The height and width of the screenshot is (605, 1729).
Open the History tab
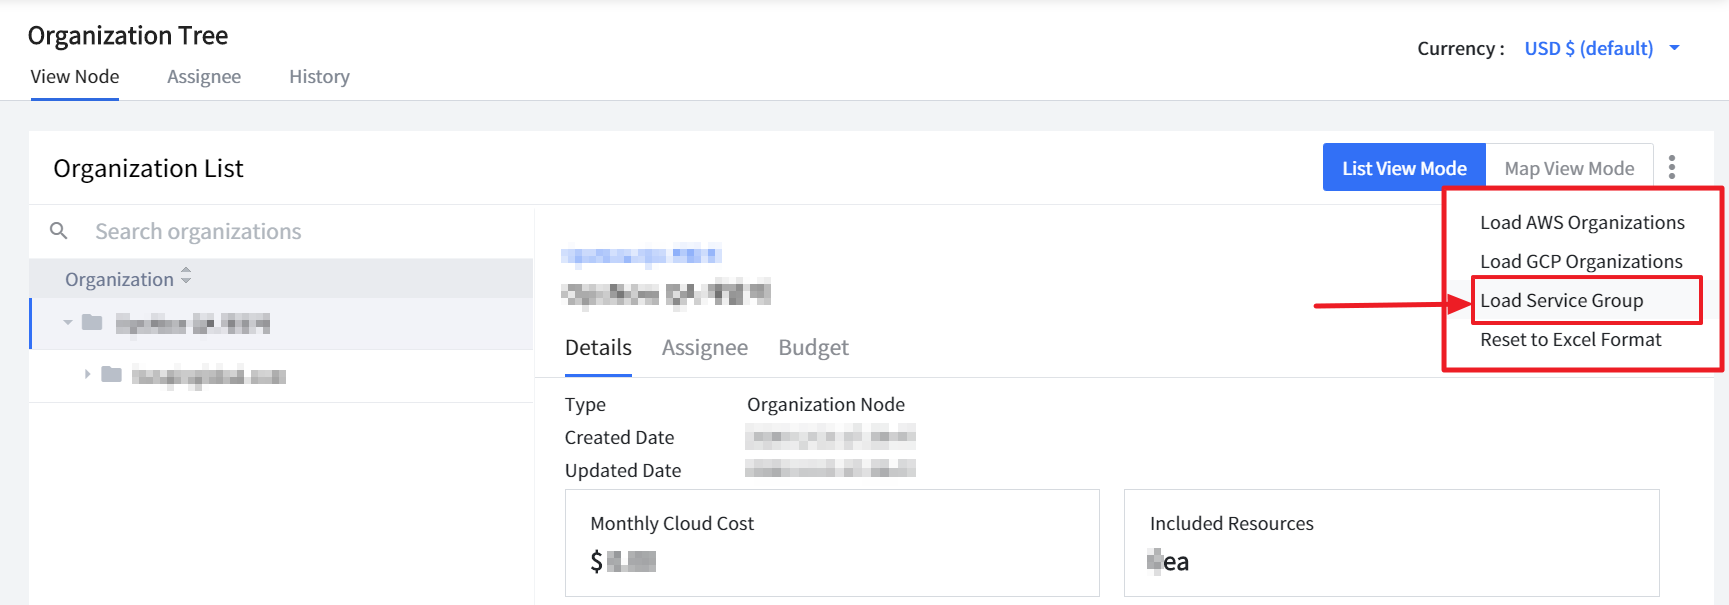coord(319,77)
